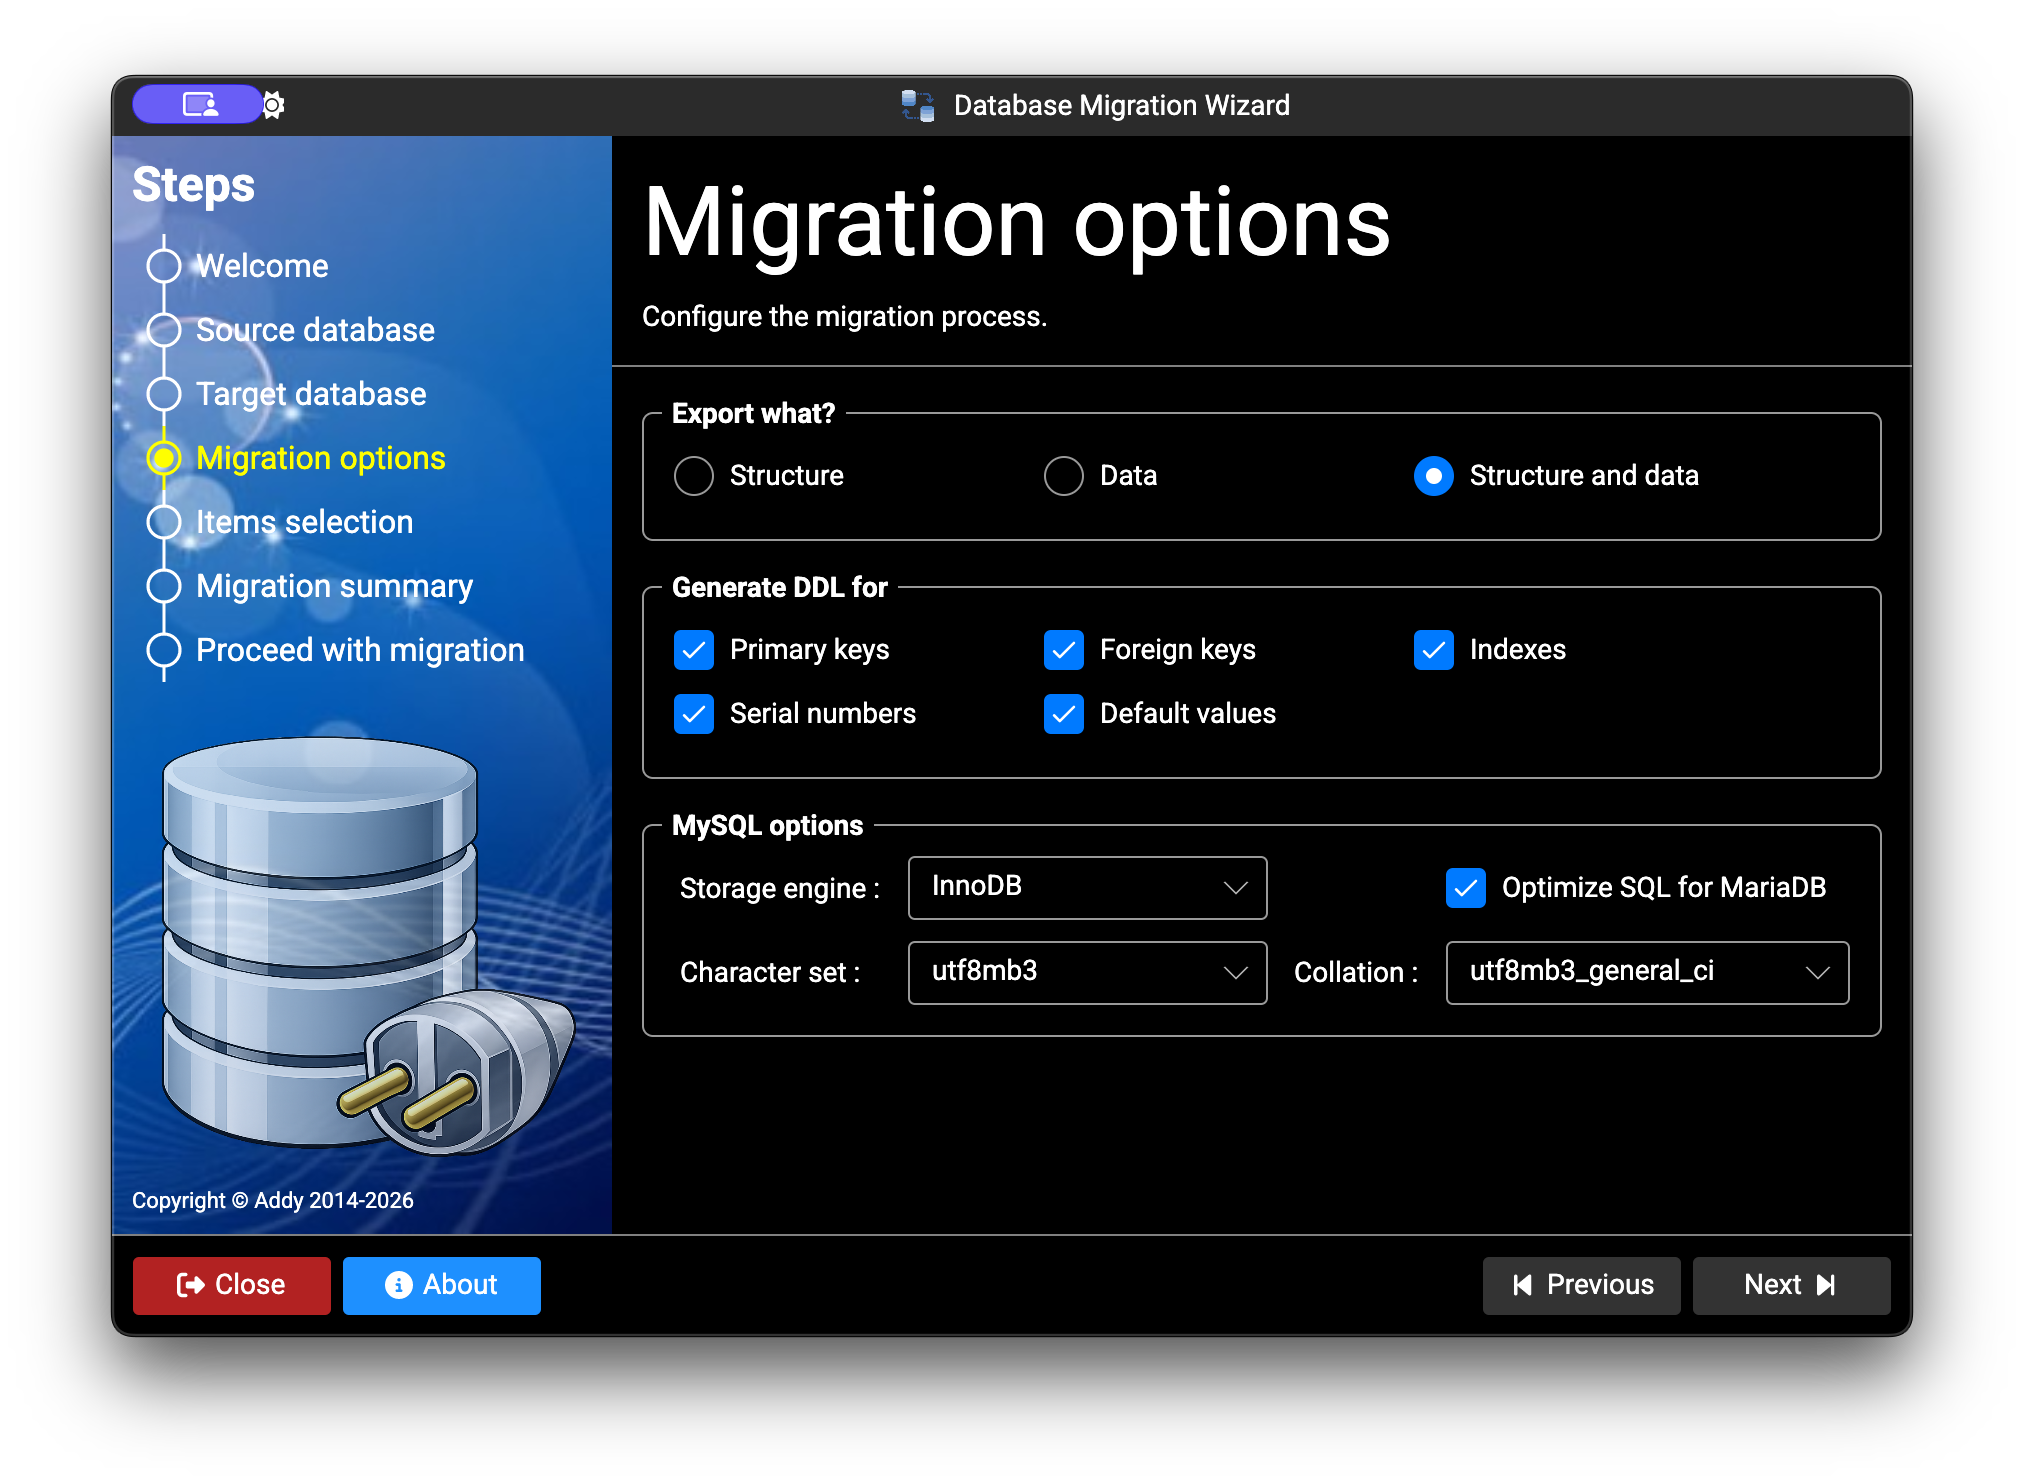
Task: Click the purple screen-share icon top left
Action: coord(197,104)
